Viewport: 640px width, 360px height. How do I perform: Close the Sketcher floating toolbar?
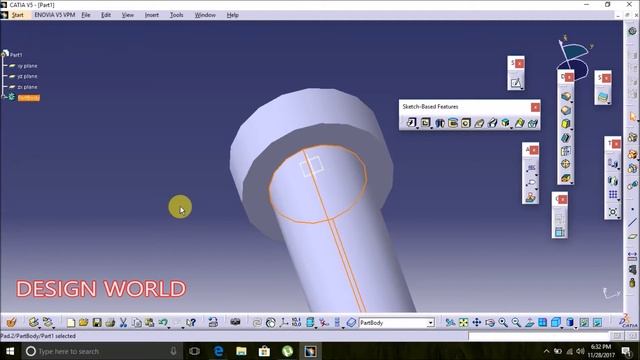(x=519, y=63)
